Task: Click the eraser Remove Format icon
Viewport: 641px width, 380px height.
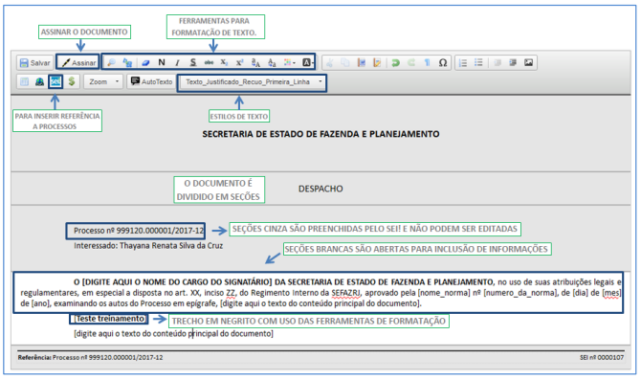Action: click(x=145, y=63)
